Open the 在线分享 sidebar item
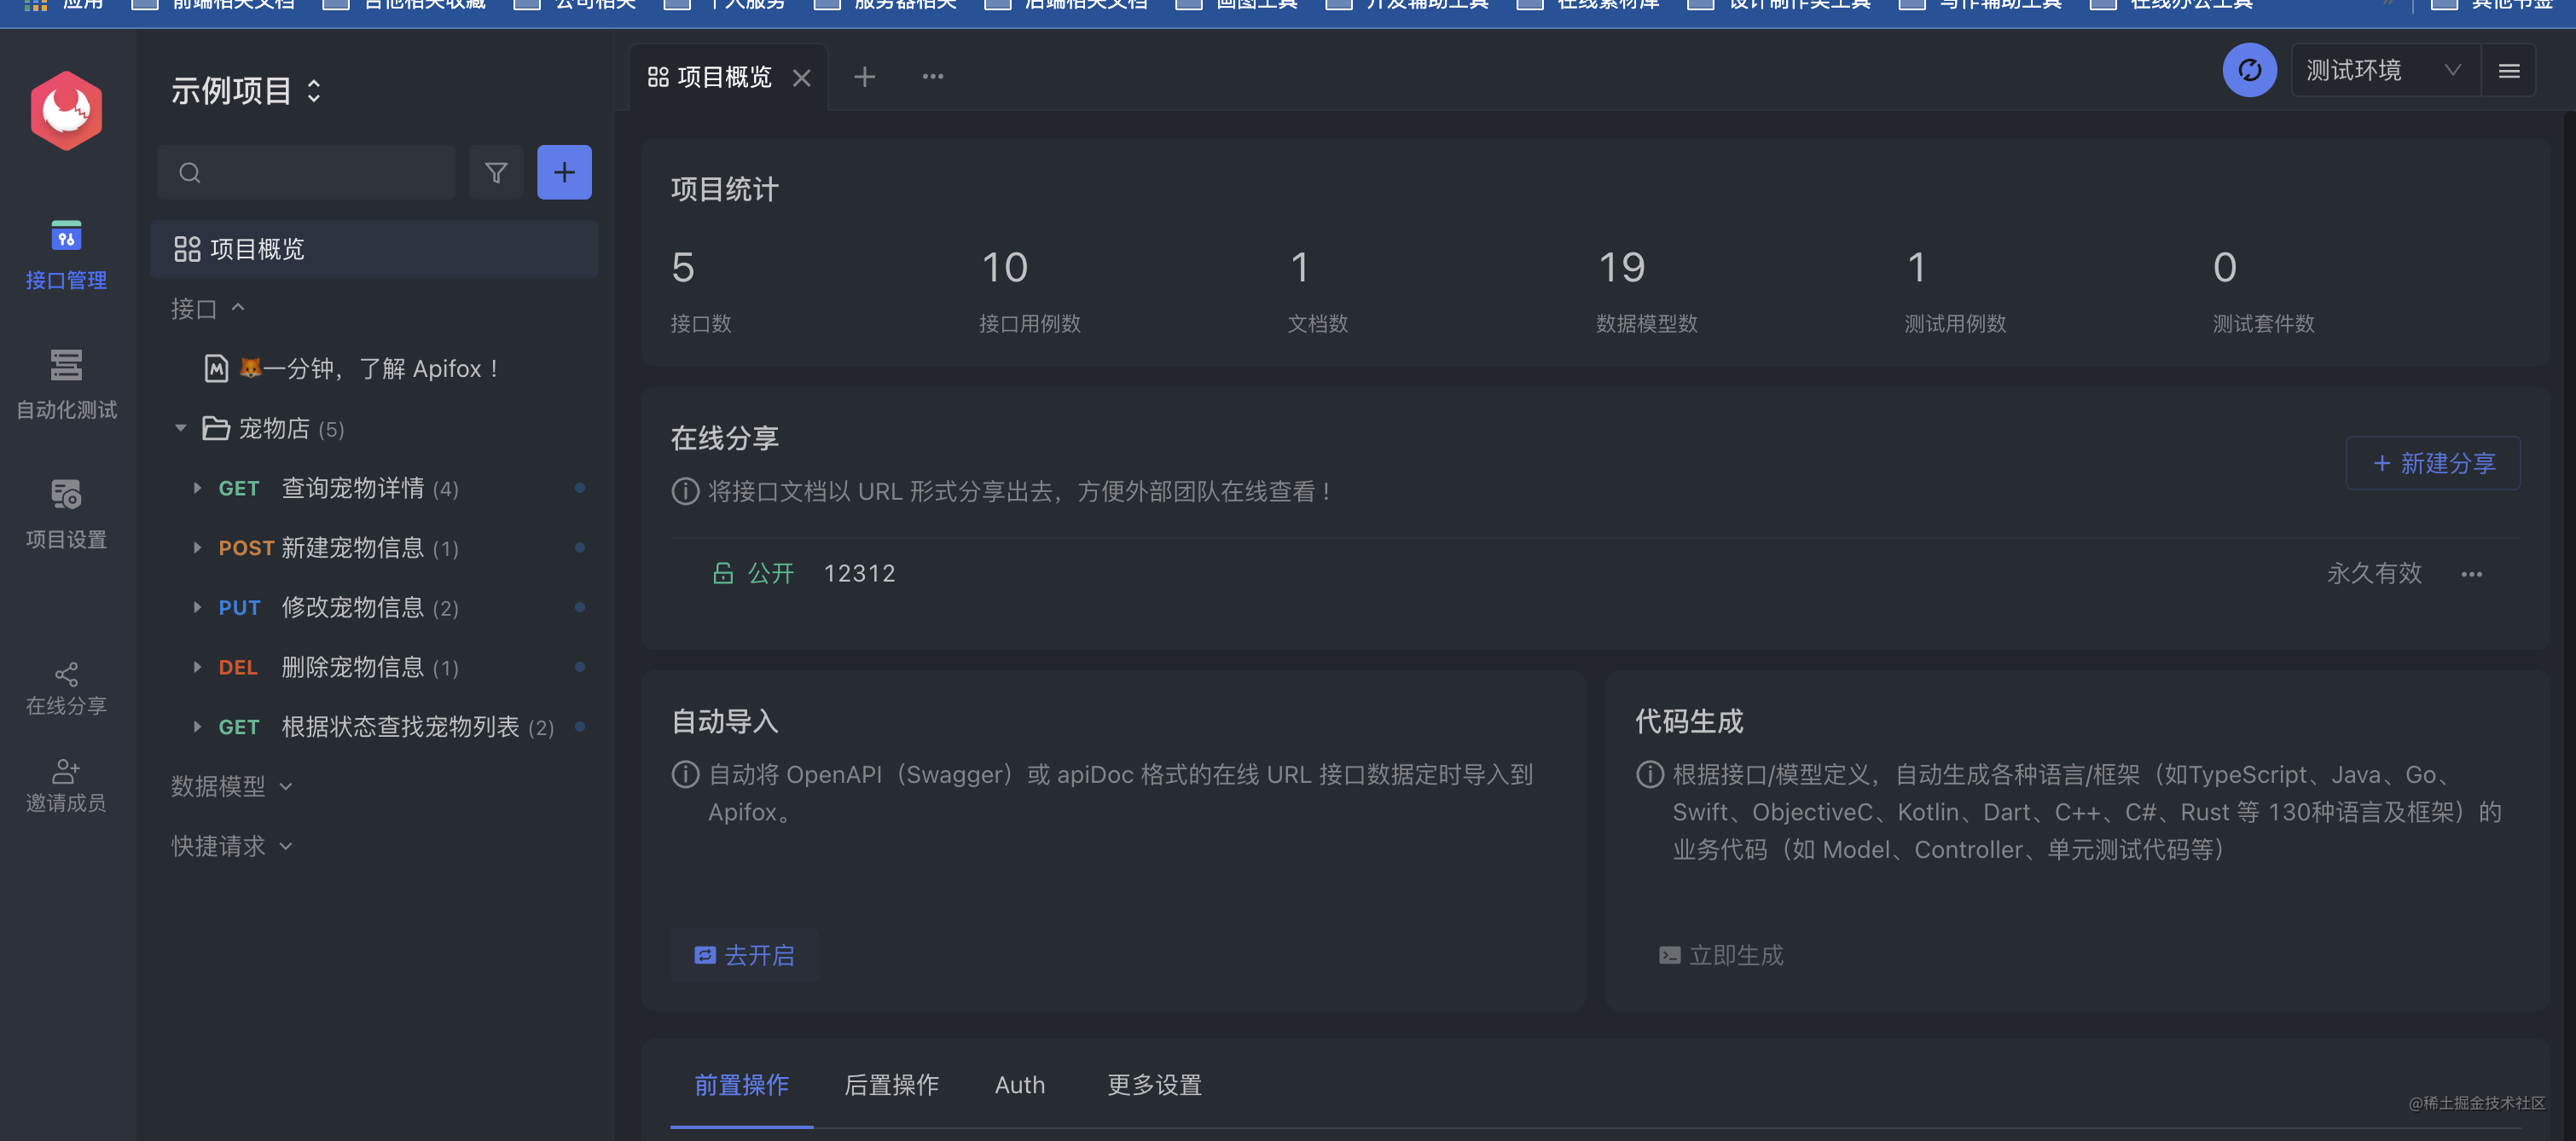Image resolution: width=2576 pixels, height=1141 pixels. click(x=66, y=690)
